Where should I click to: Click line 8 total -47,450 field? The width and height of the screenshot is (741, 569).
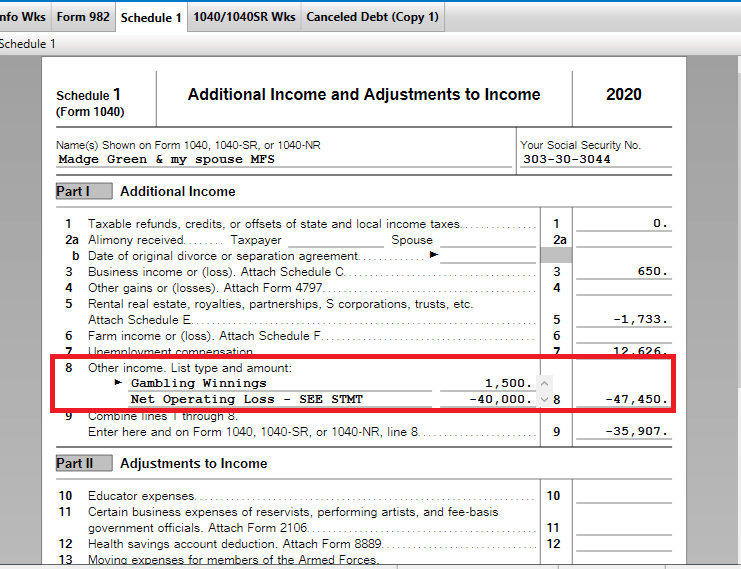tap(623, 399)
